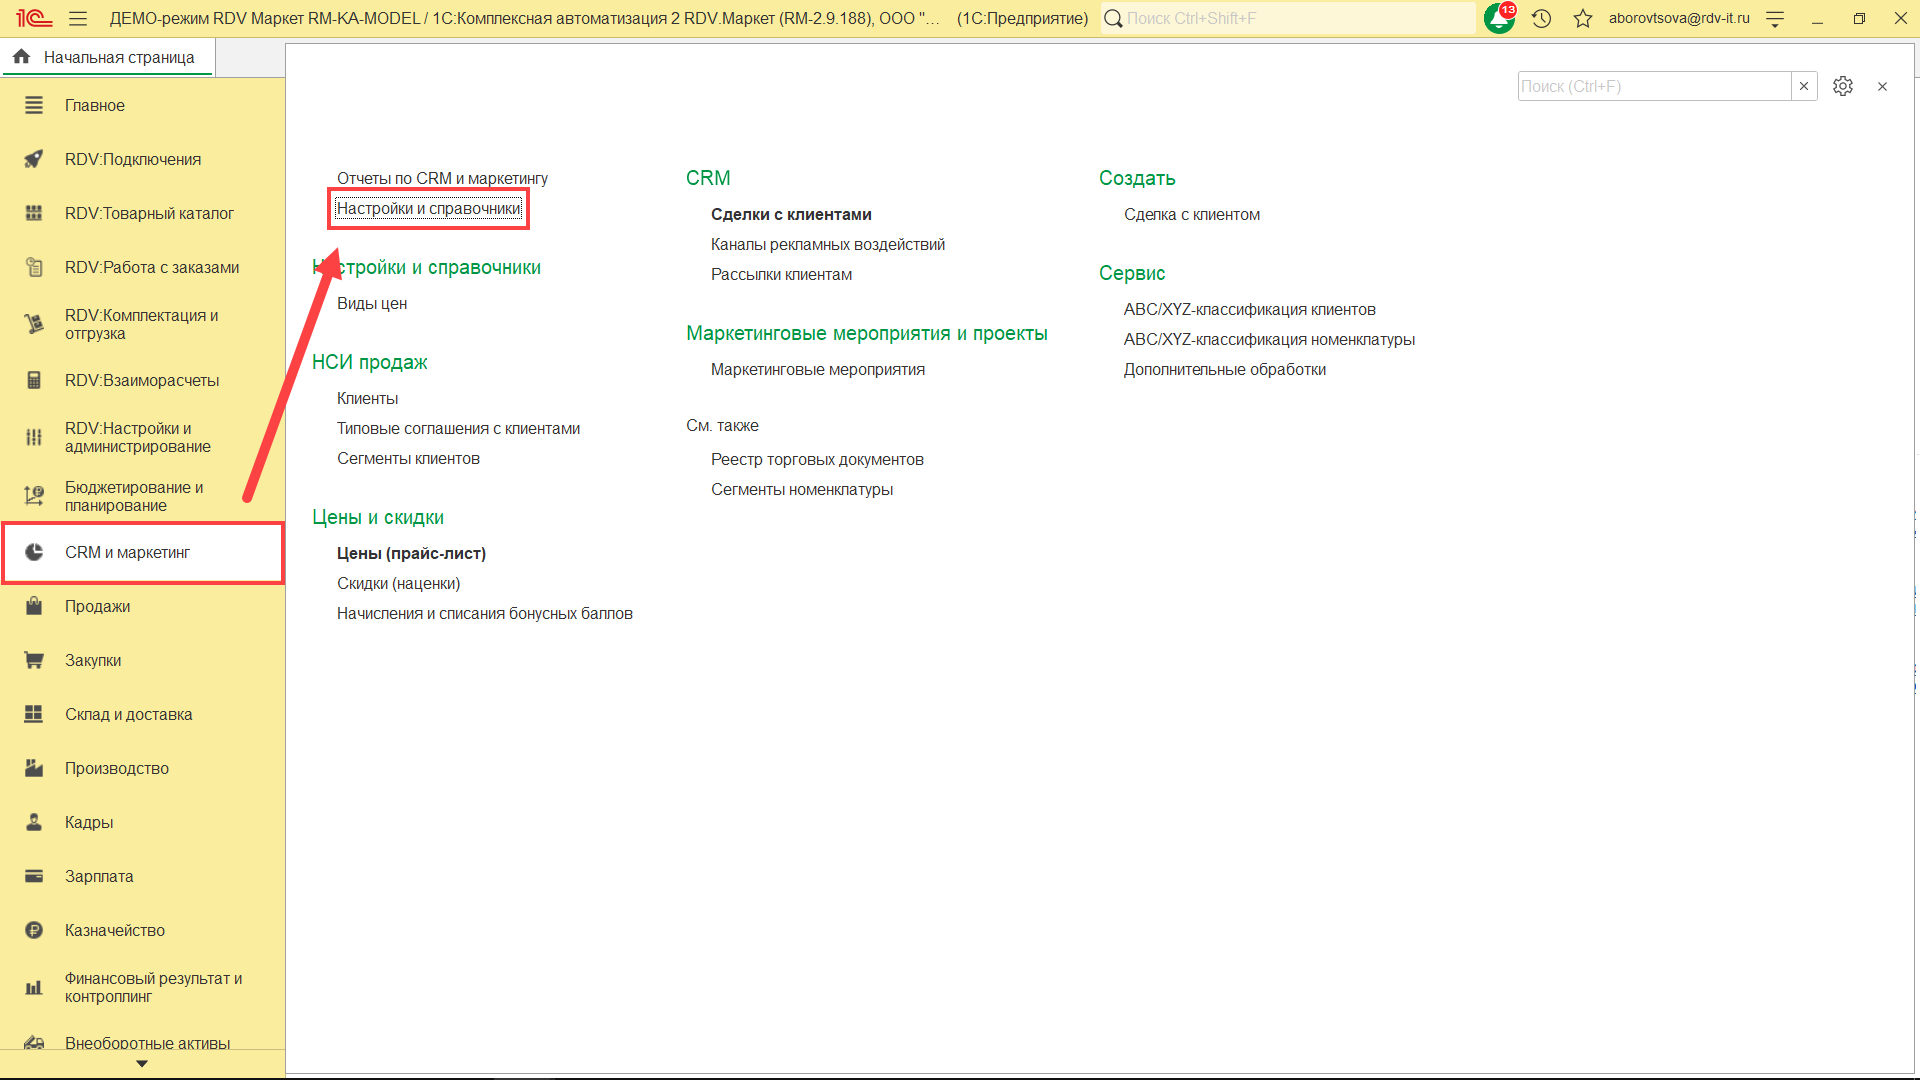
Task: Open favorites star icon
Action: pyautogui.click(x=1582, y=18)
